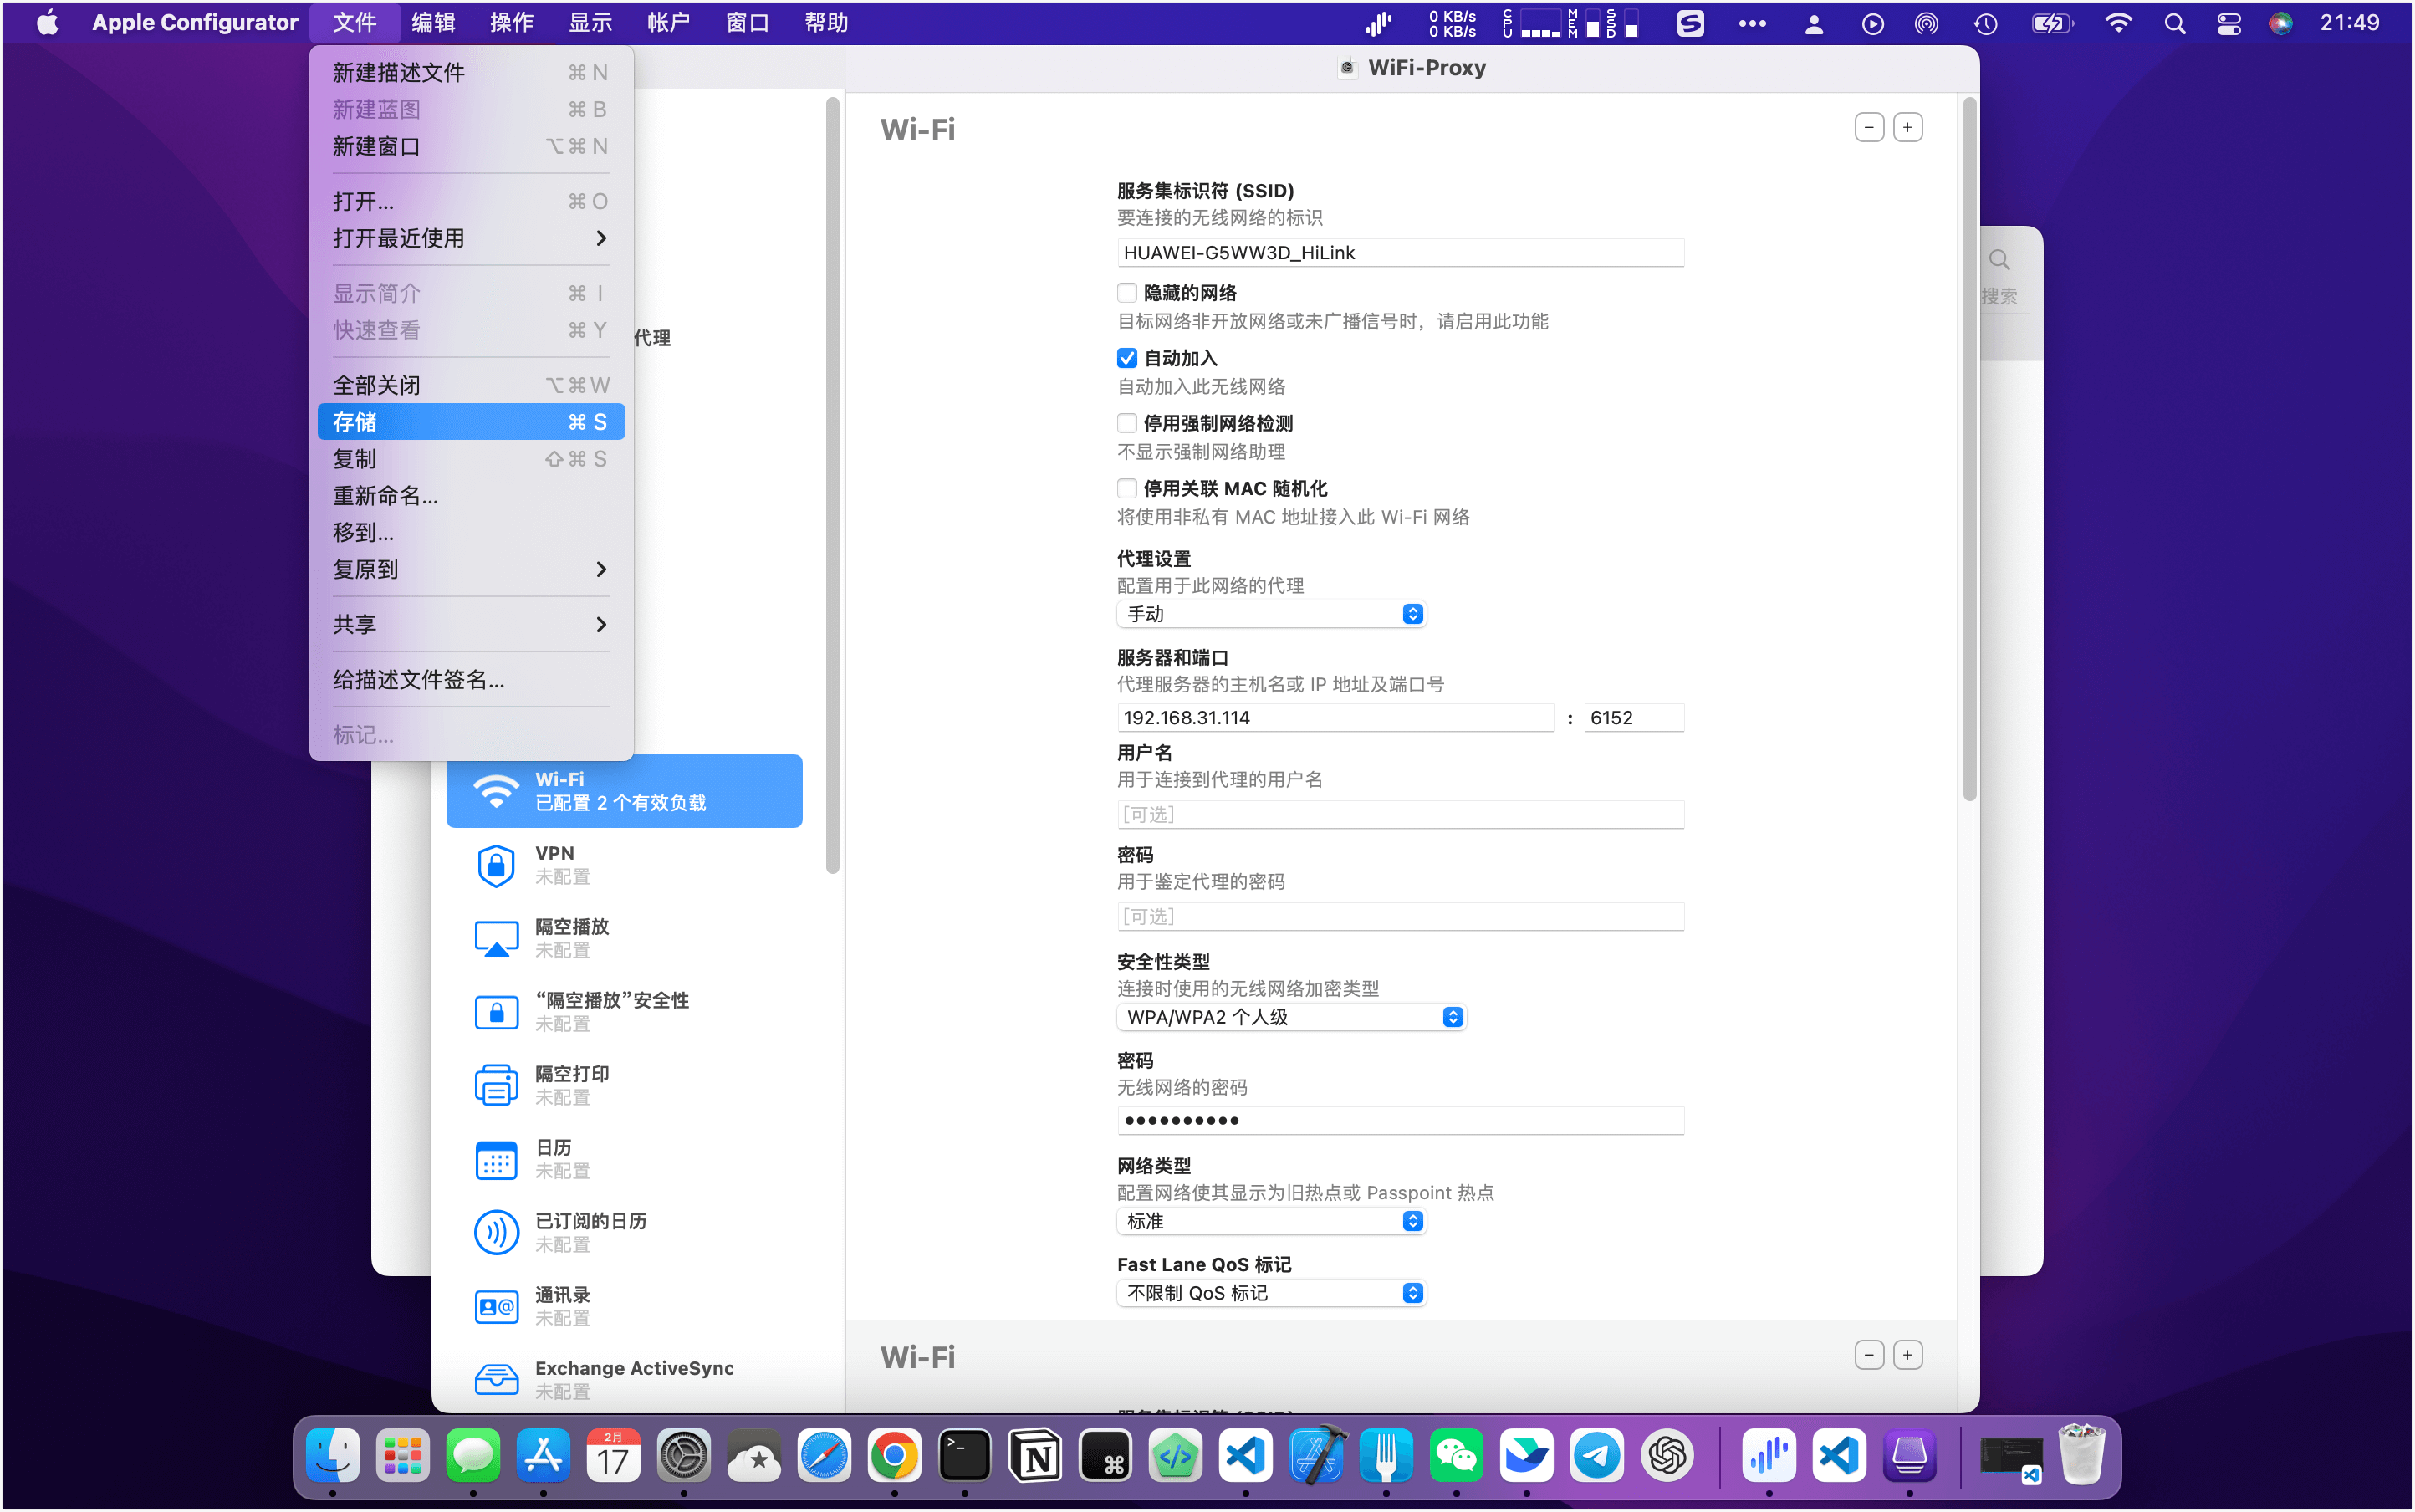The image size is (2415, 1512).
Task: Choose New Profile (新建描述文件) menu item
Action: coord(471,72)
